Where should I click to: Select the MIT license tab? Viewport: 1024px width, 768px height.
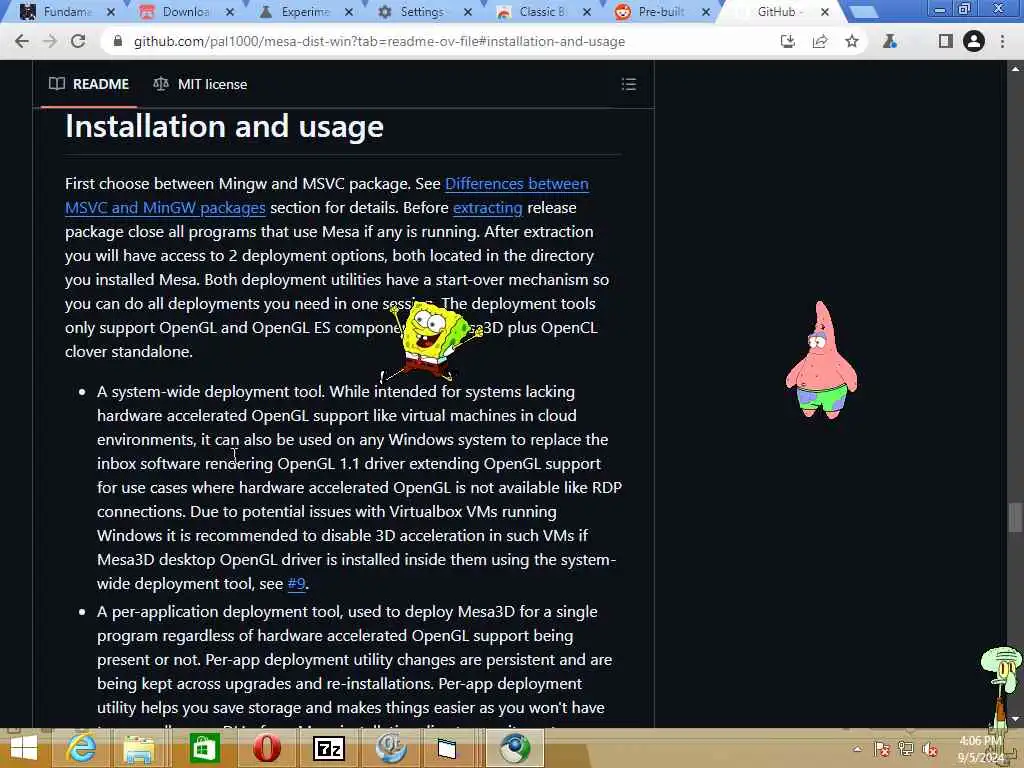(200, 84)
